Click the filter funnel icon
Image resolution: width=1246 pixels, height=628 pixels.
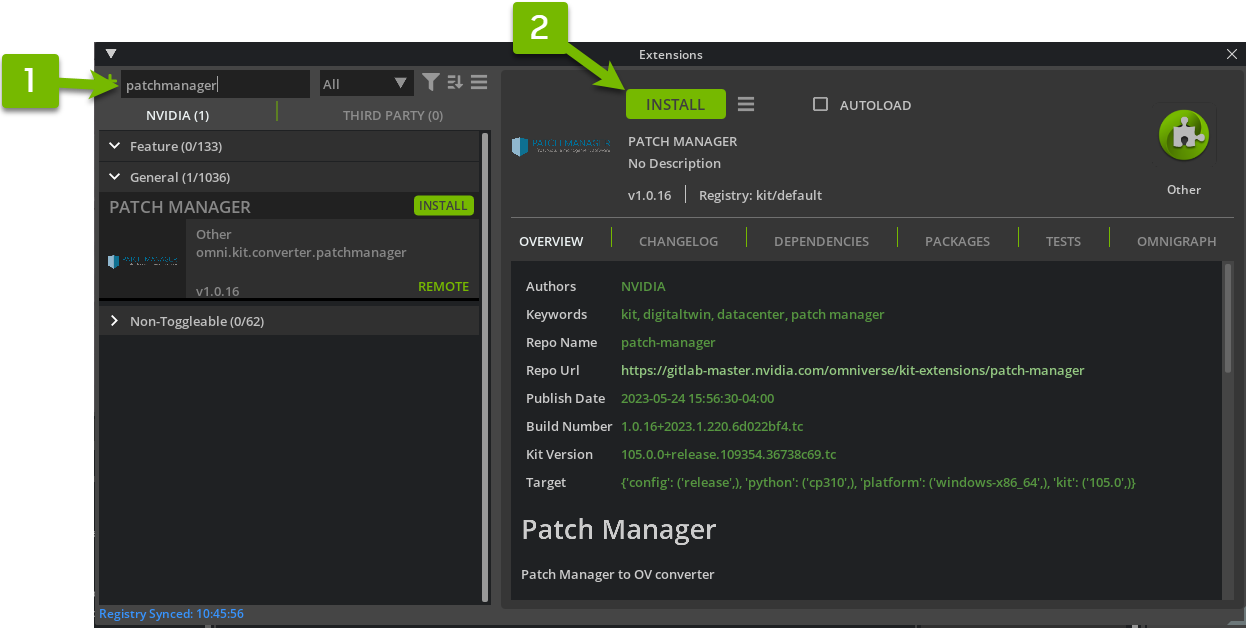431,82
